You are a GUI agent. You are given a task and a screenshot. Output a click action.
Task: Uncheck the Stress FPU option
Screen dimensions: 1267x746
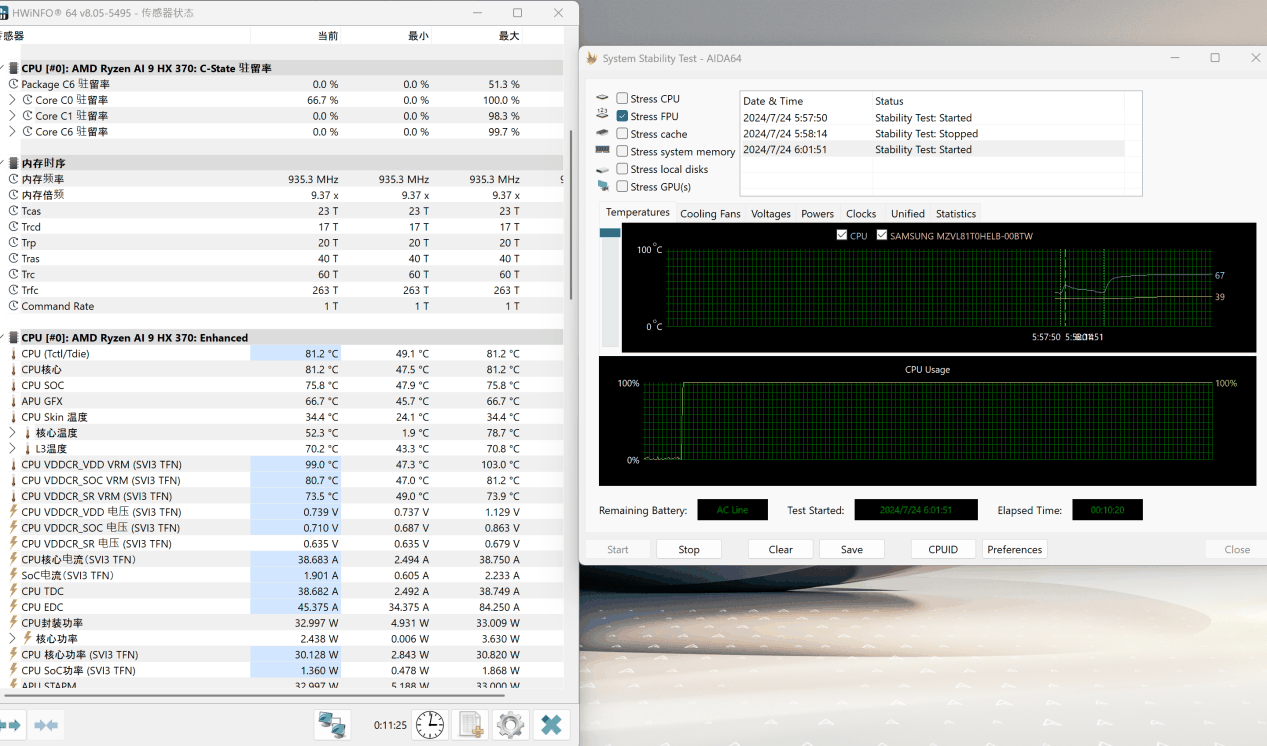[x=622, y=116]
